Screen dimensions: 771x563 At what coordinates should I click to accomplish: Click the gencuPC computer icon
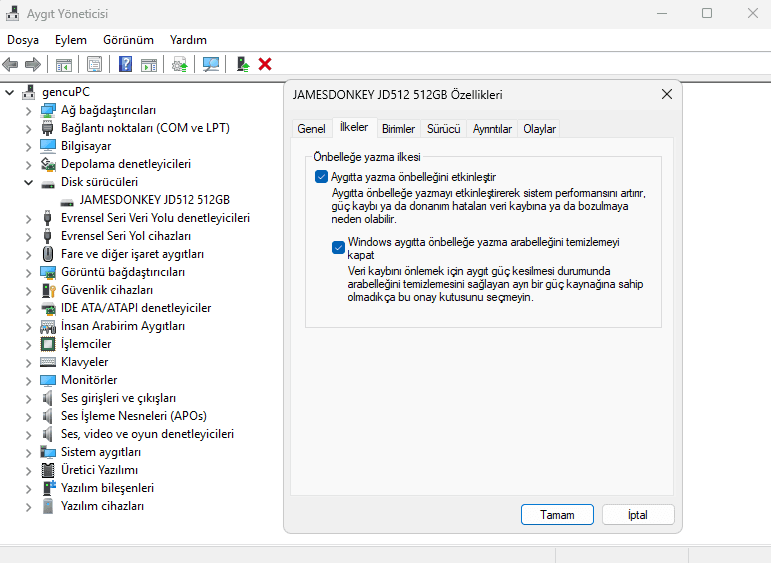[29, 92]
